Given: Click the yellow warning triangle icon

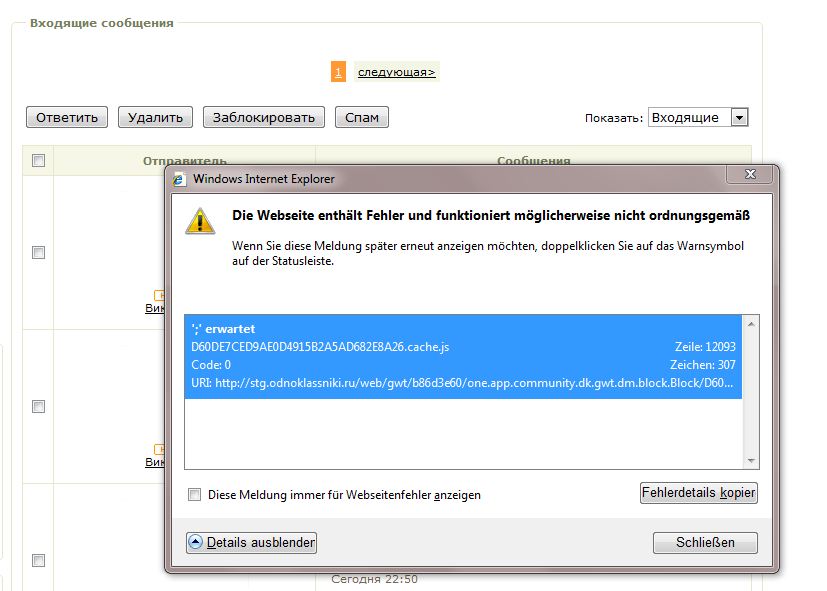Looking at the screenshot, I should coord(200,221).
